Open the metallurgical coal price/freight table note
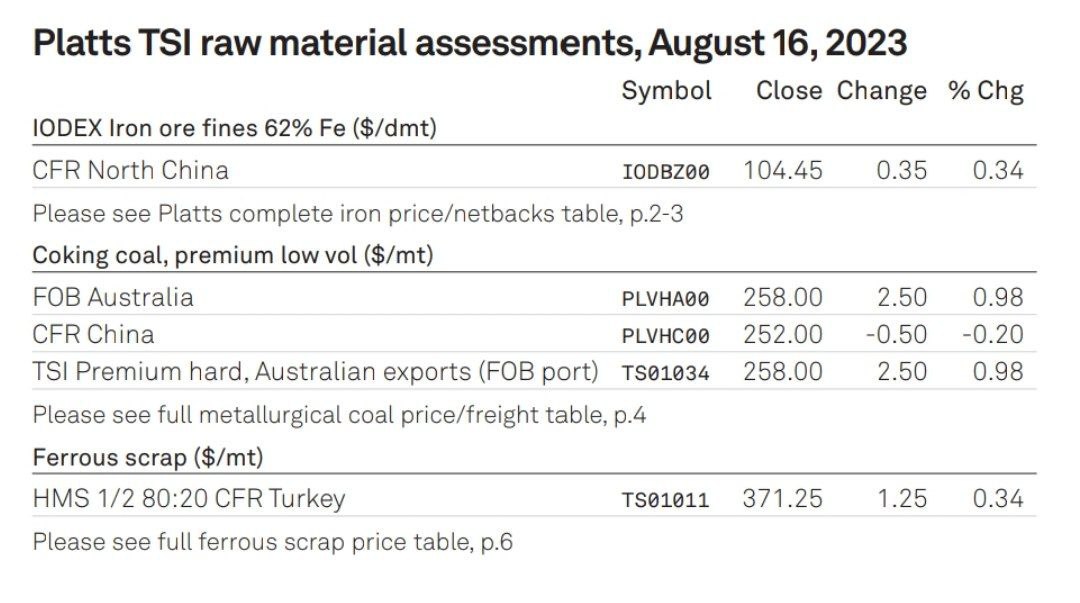 point(339,414)
